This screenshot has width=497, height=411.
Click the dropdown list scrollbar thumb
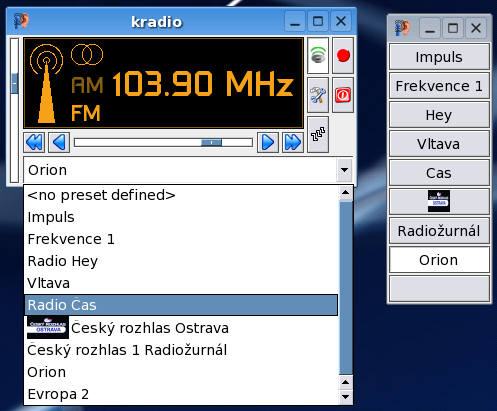click(x=345, y=287)
